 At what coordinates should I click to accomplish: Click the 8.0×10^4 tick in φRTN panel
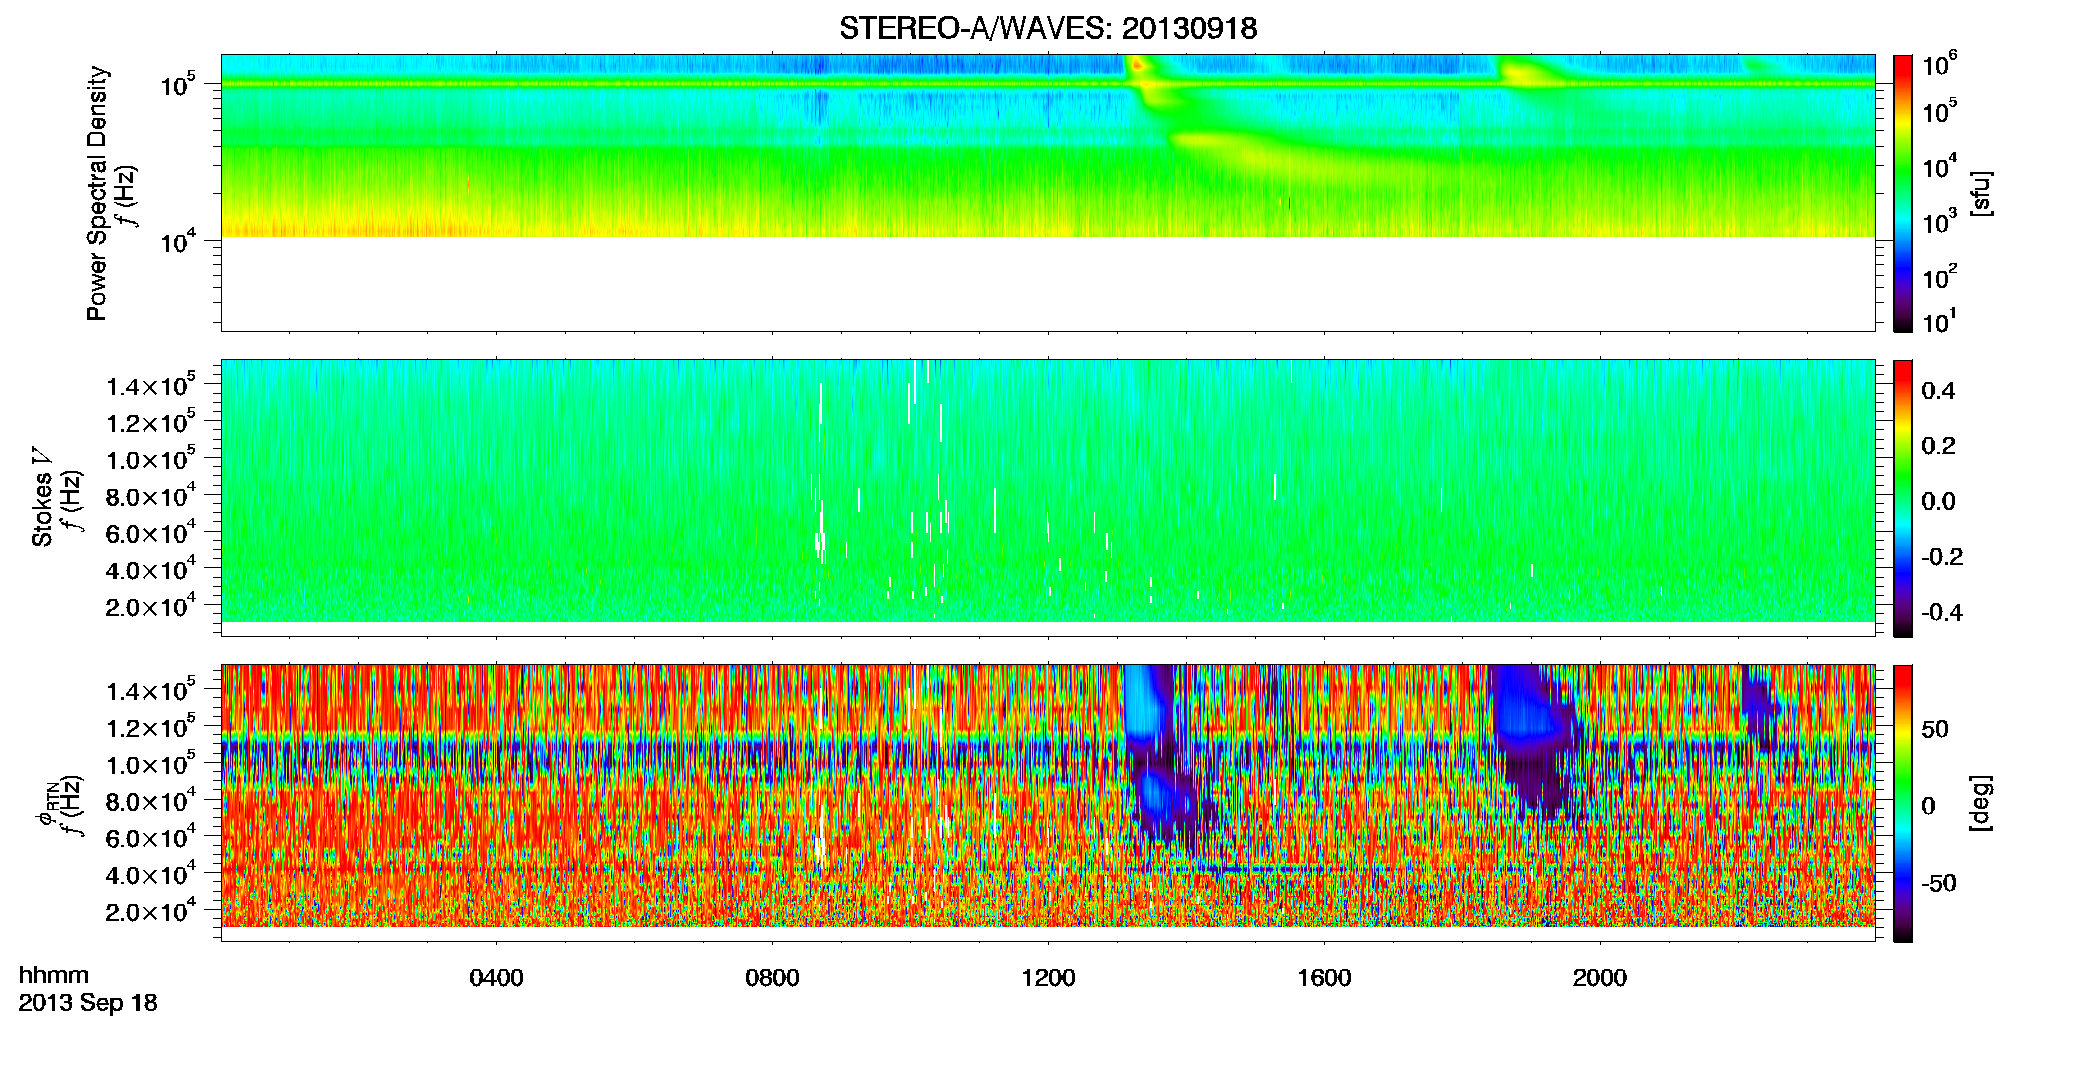tap(151, 800)
